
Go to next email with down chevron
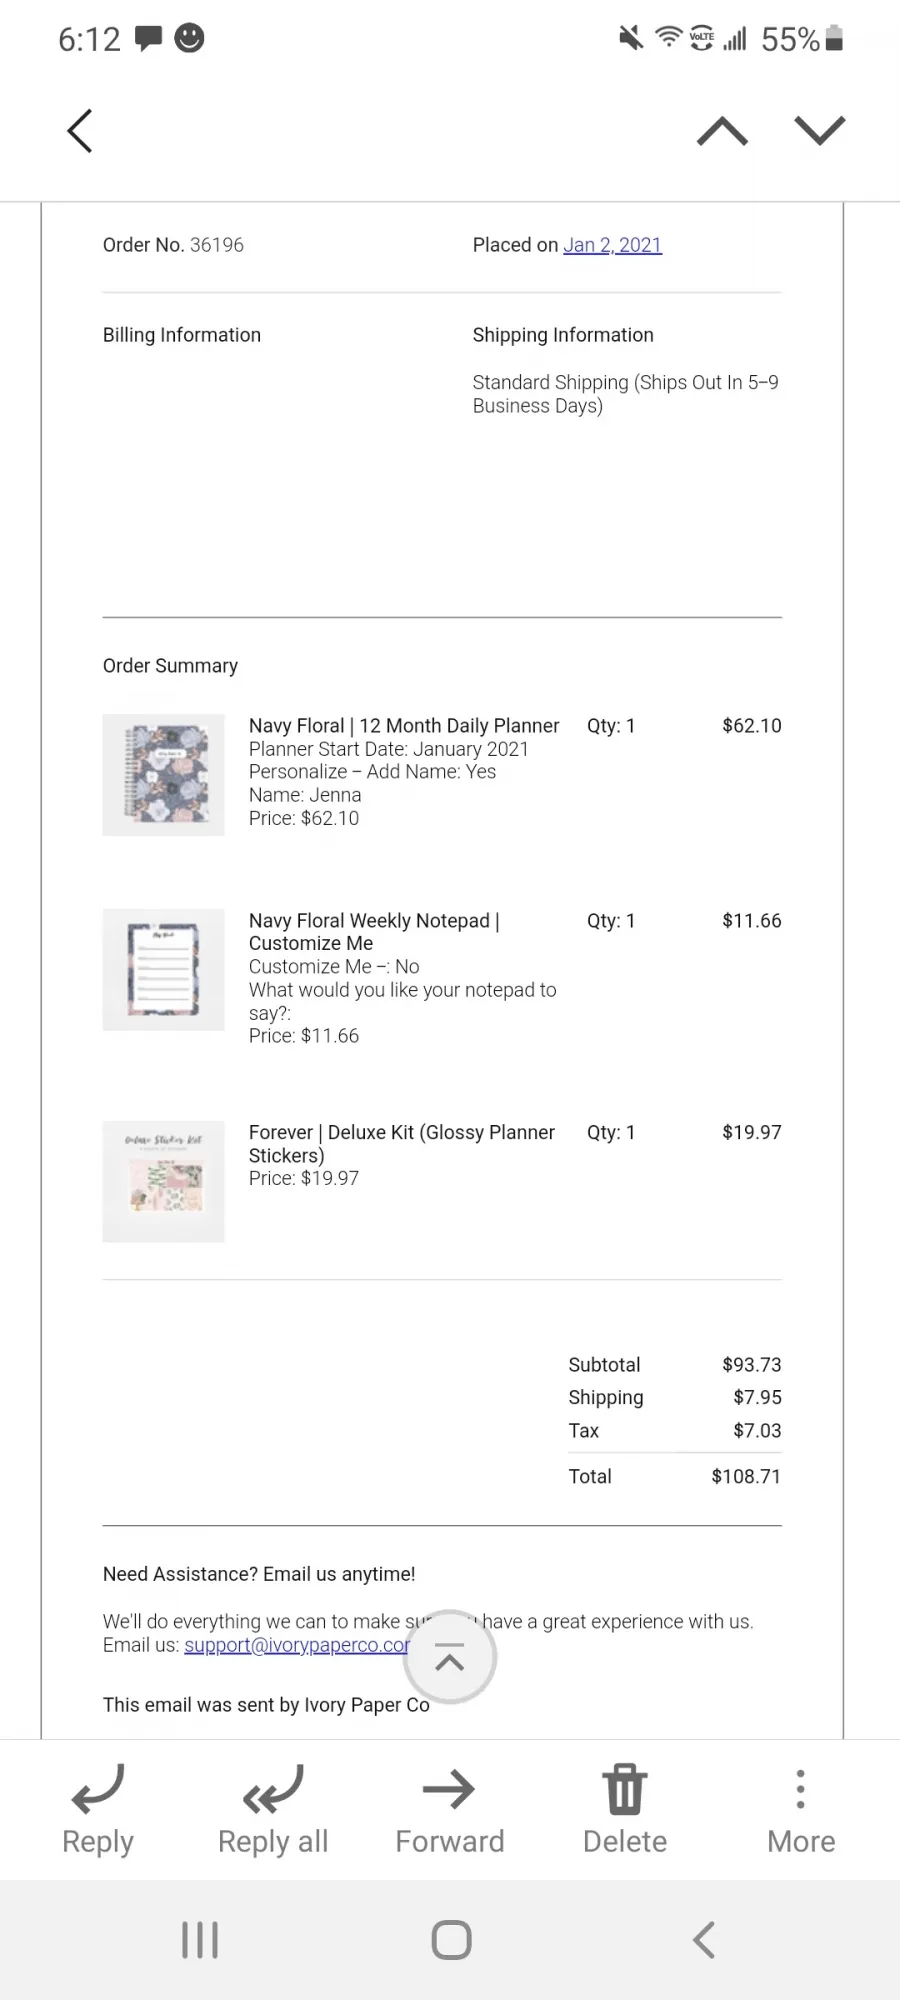[x=820, y=131]
